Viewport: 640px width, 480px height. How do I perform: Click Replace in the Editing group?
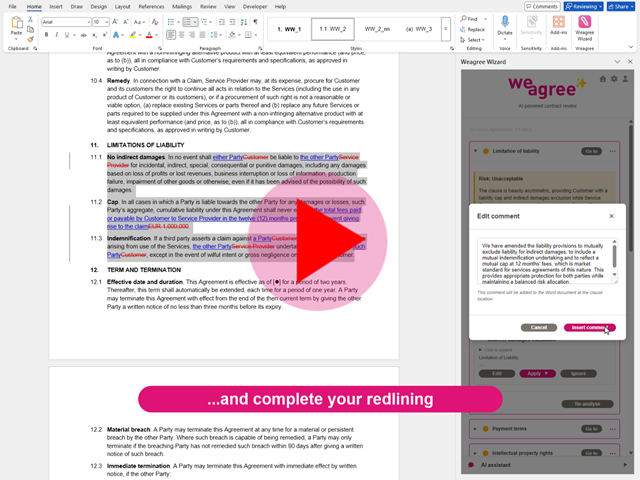(x=472, y=29)
